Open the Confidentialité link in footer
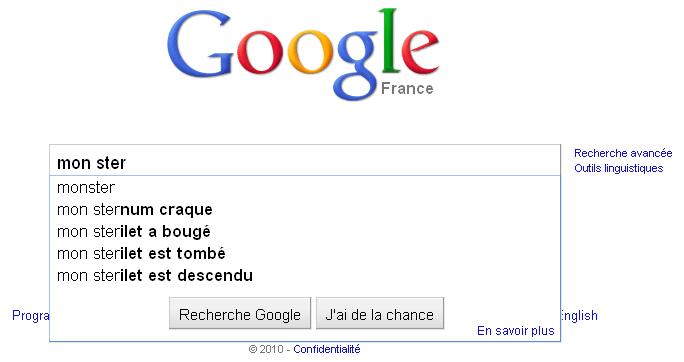The image size is (684, 362). [327, 349]
